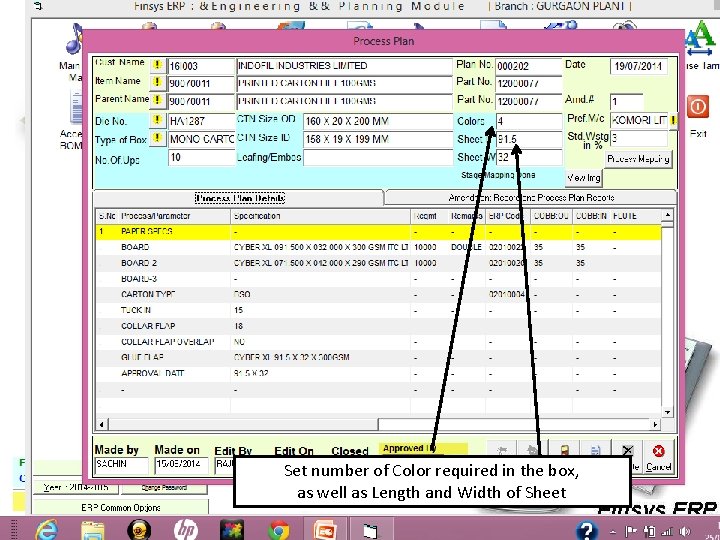The image size is (720, 540).
Task: Click the Sheet length field showing 91.5
Action: [x=529, y=139]
